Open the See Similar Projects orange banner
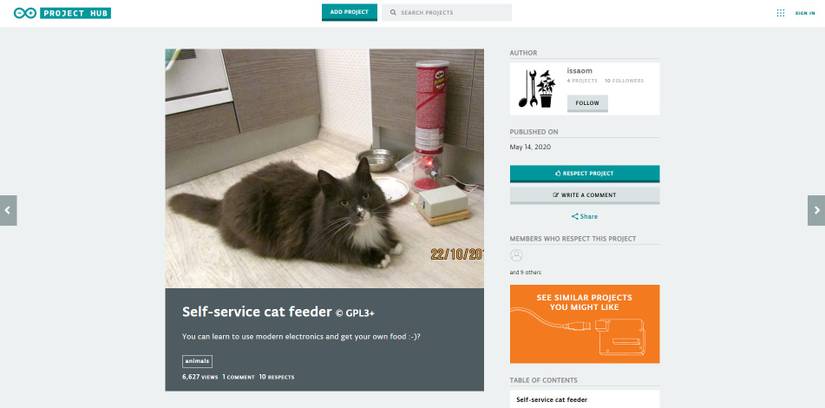The height and width of the screenshot is (408, 825). click(x=585, y=324)
